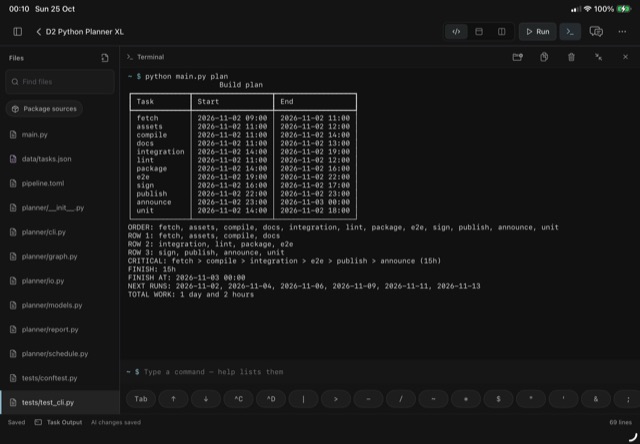Viewport: 640px width, 444px height.
Task: Create a new file in Files panel
Action: tap(105, 58)
